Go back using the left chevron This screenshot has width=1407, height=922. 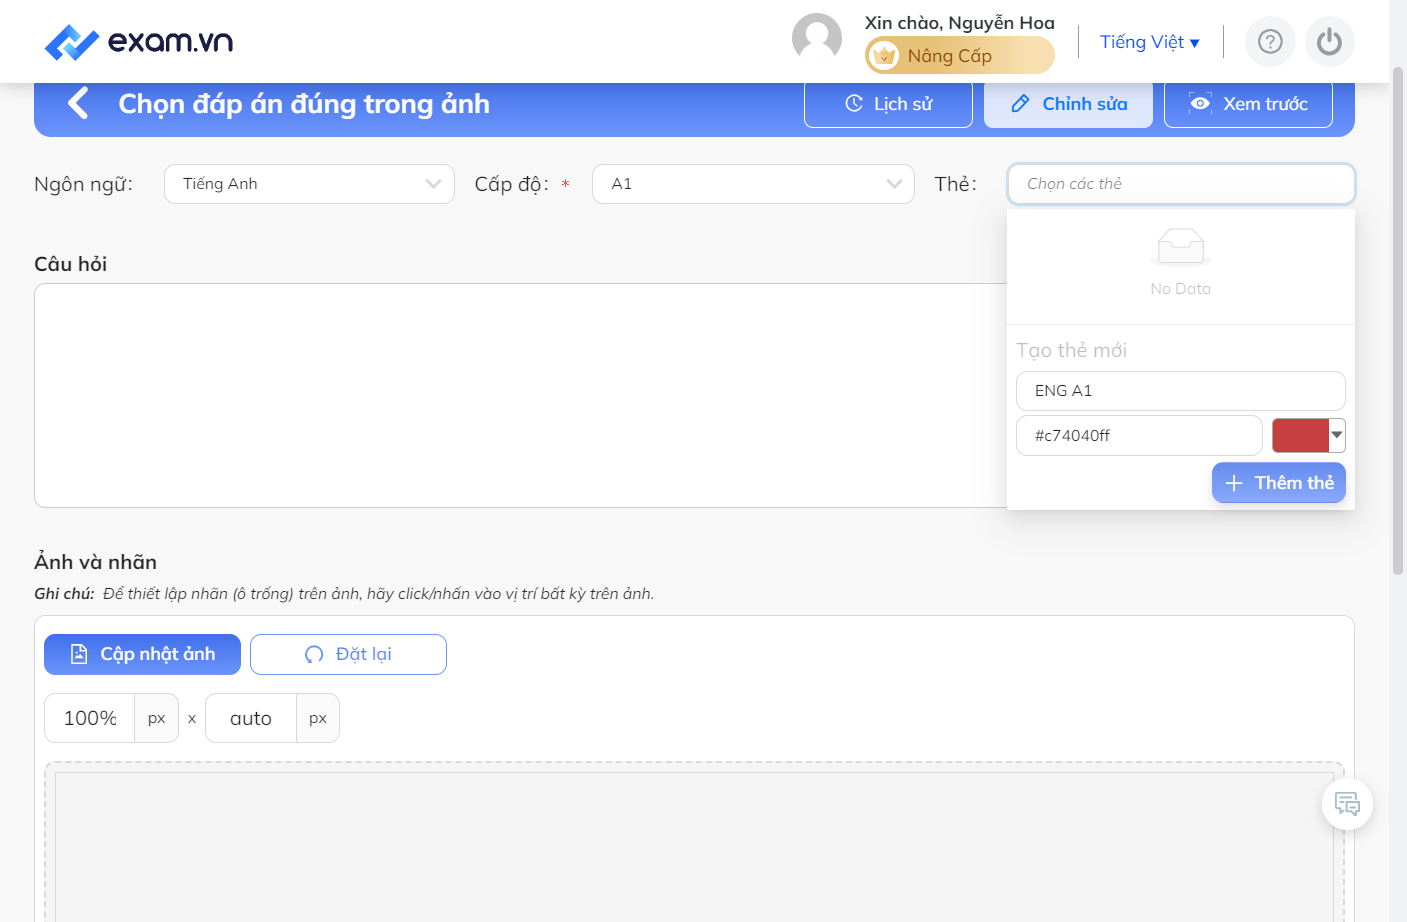(78, 103)
